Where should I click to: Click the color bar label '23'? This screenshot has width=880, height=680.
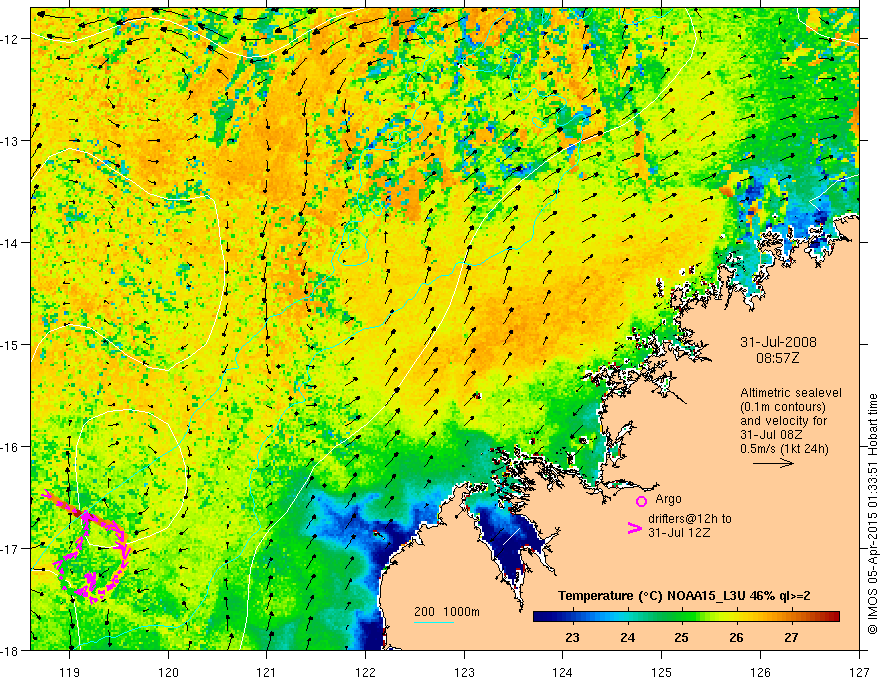[x=572, y=638]
